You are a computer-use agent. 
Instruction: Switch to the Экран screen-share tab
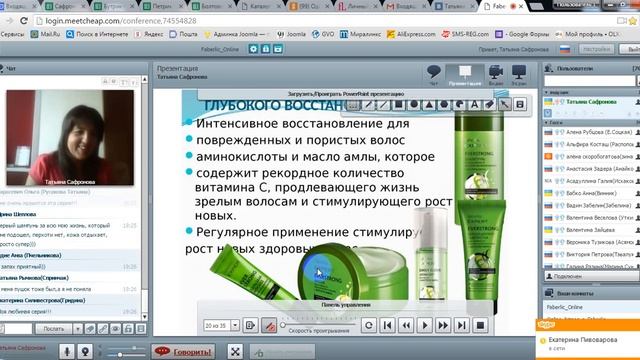pyautogui.click(x=519, y=75)
